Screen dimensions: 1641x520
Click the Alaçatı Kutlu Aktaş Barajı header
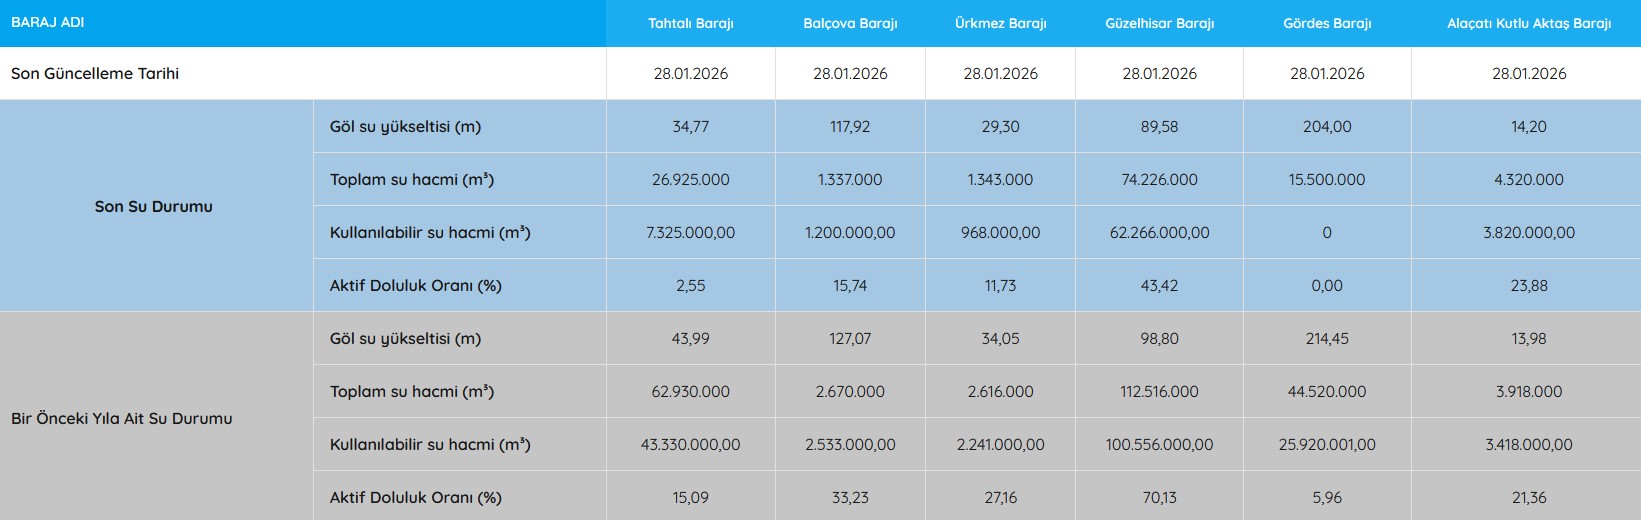[x=1528, y=23]
